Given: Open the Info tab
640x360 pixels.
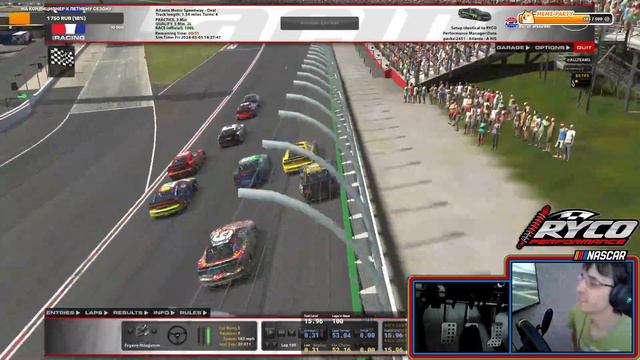Looking at the screenshot, I should click(164, 313).
